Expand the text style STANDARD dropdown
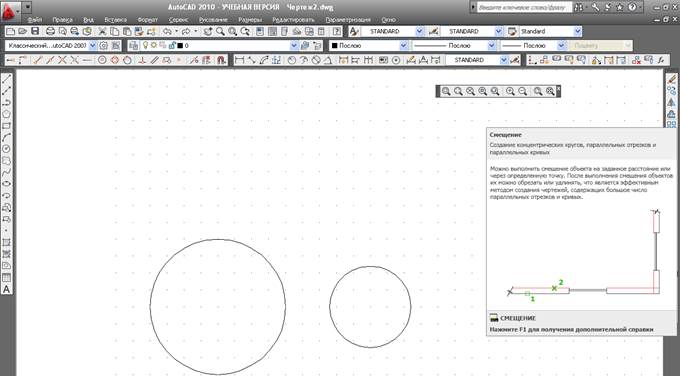The height and width of the screenshot is (376, 680). pos(419,31)
